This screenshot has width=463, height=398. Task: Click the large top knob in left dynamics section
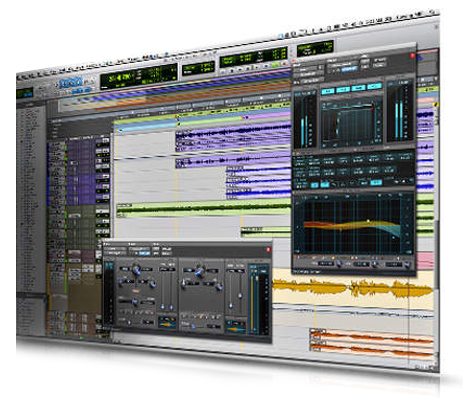[136, 270]
